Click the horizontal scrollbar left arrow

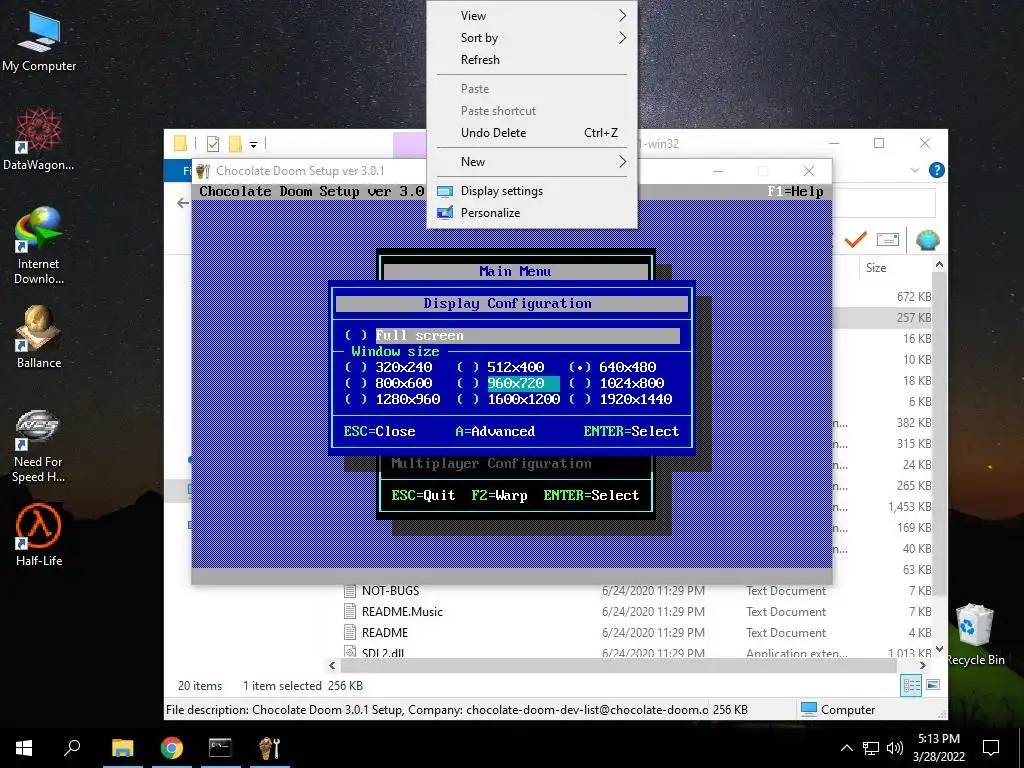pos(332,665)
